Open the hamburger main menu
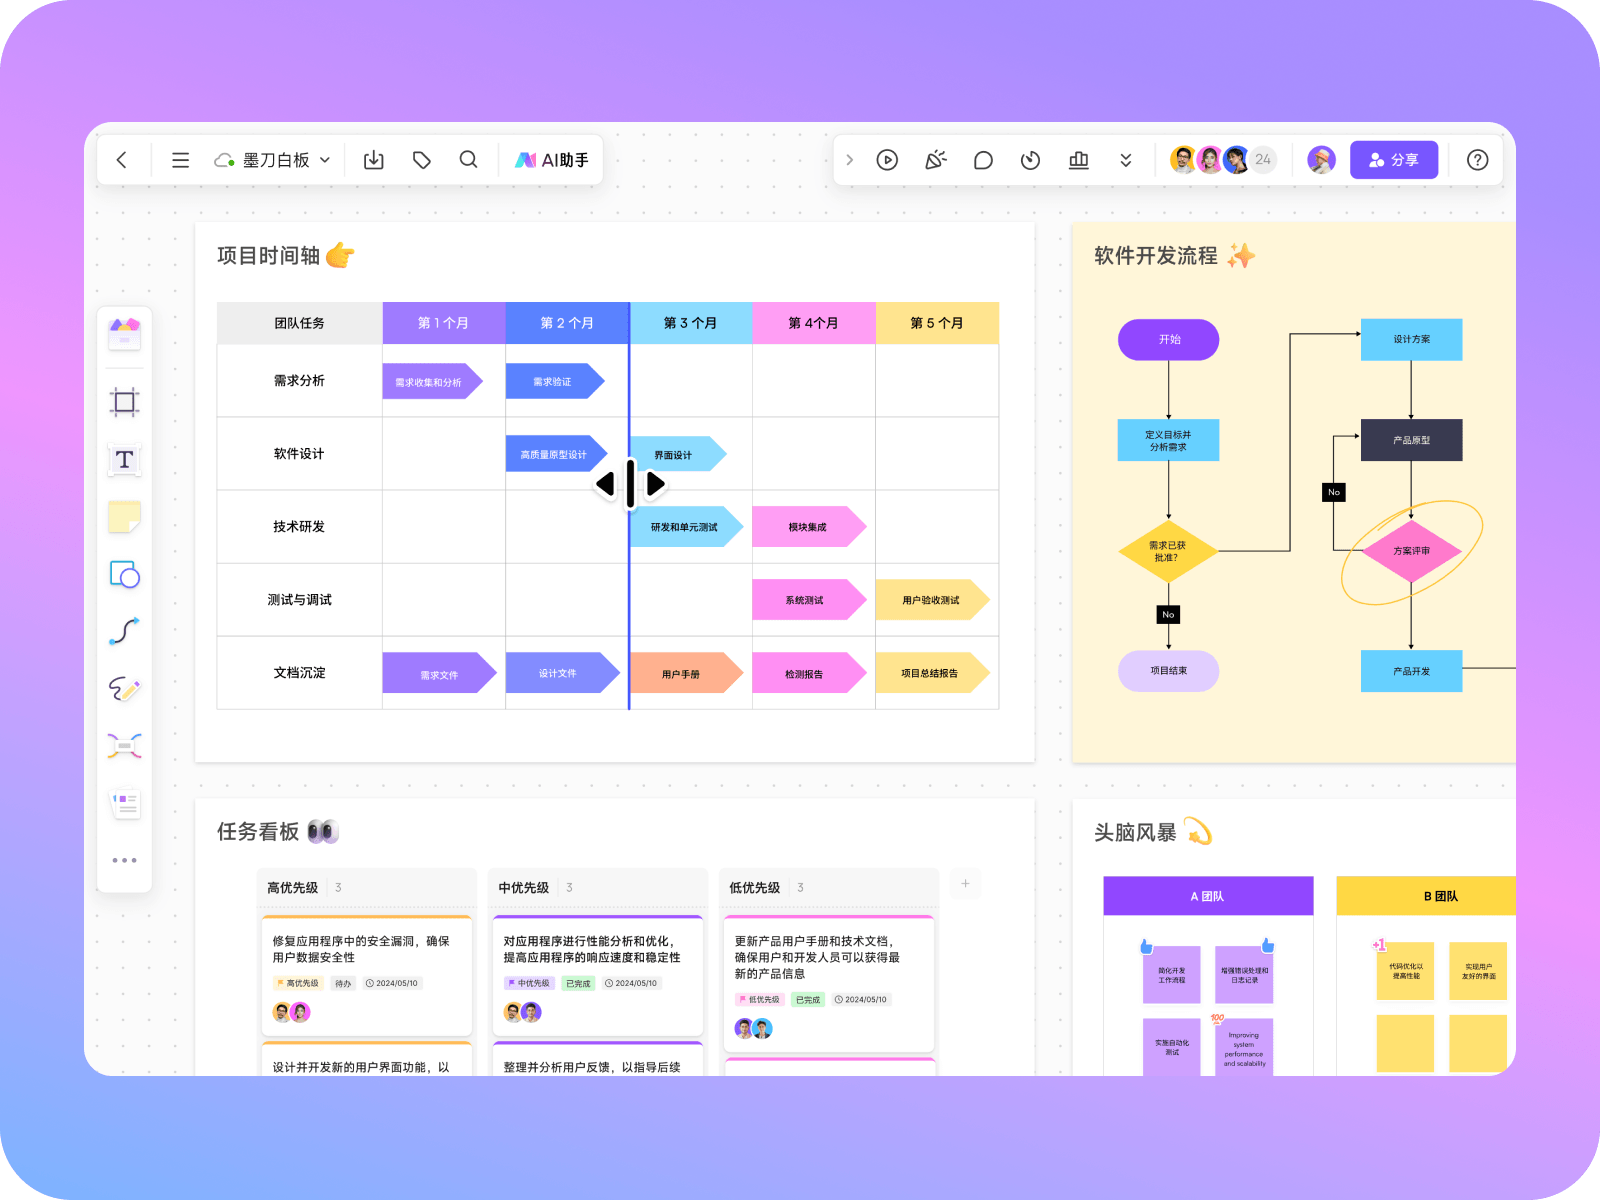This screenshot has width=1600, height=1200. tap(180, 160)
